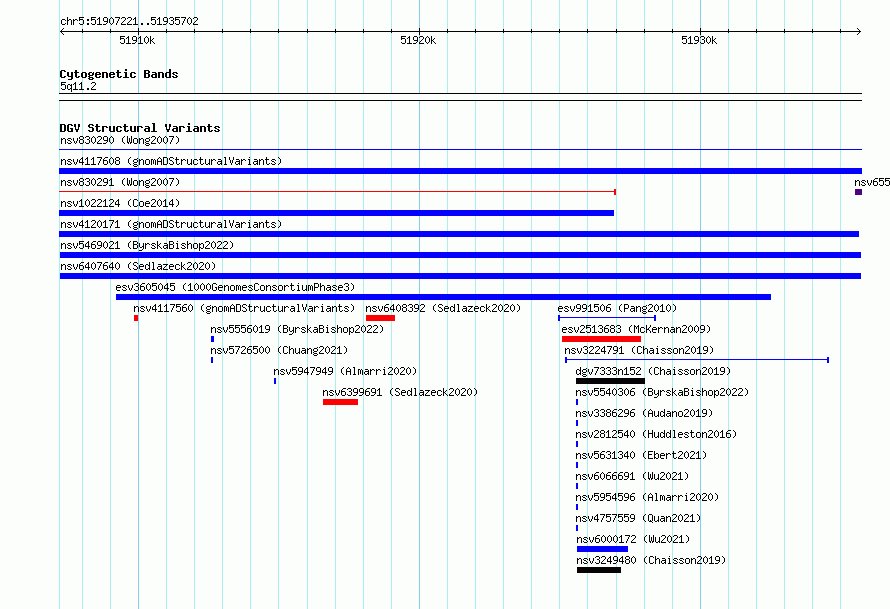
Task: Click nsv3249480 (Chaisson2019) label
Action: click(651, 560)
